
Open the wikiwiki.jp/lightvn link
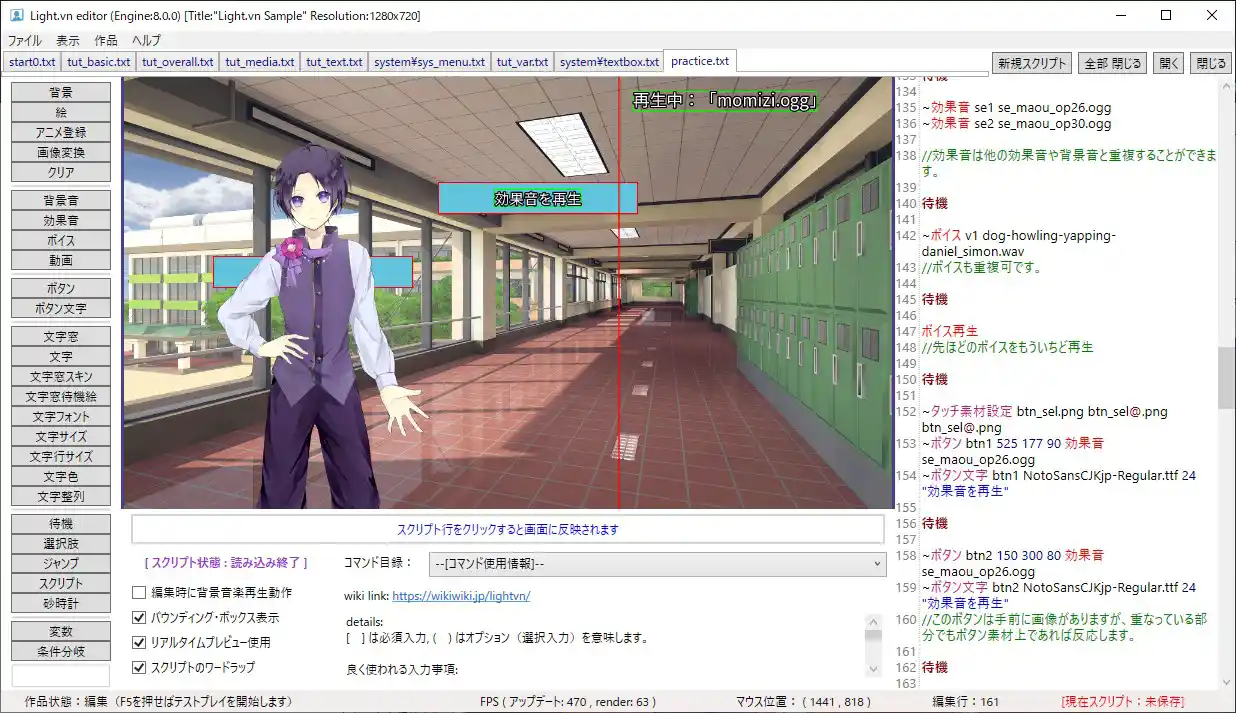[x=460, y=596]
